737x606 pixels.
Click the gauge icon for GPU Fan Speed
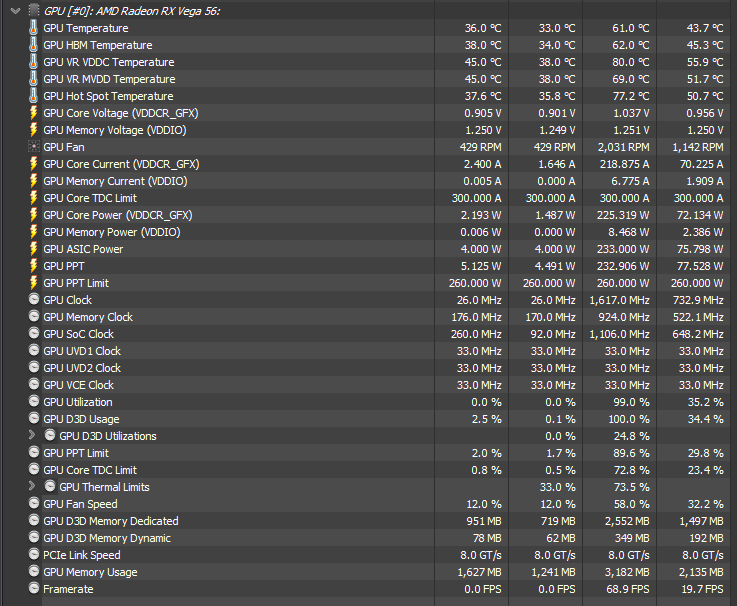tap(34, 503)
